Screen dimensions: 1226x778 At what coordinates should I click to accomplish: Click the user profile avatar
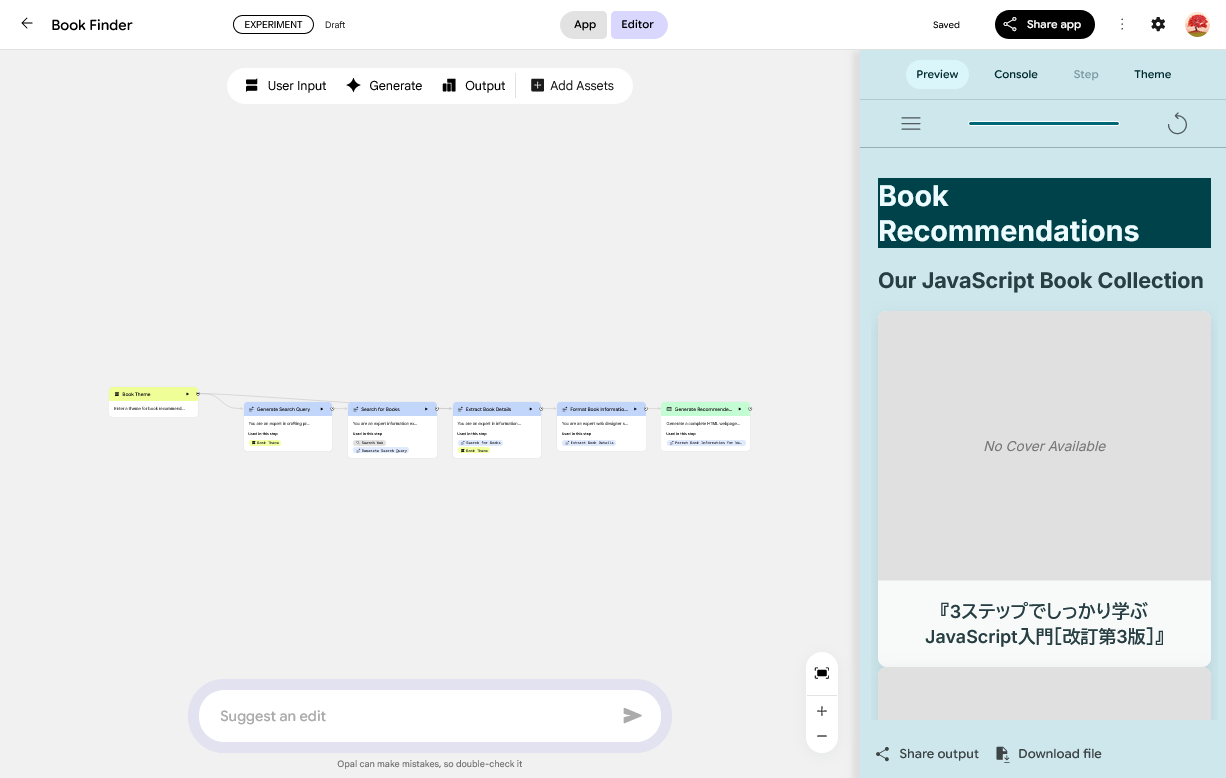tap(1197, 24)
